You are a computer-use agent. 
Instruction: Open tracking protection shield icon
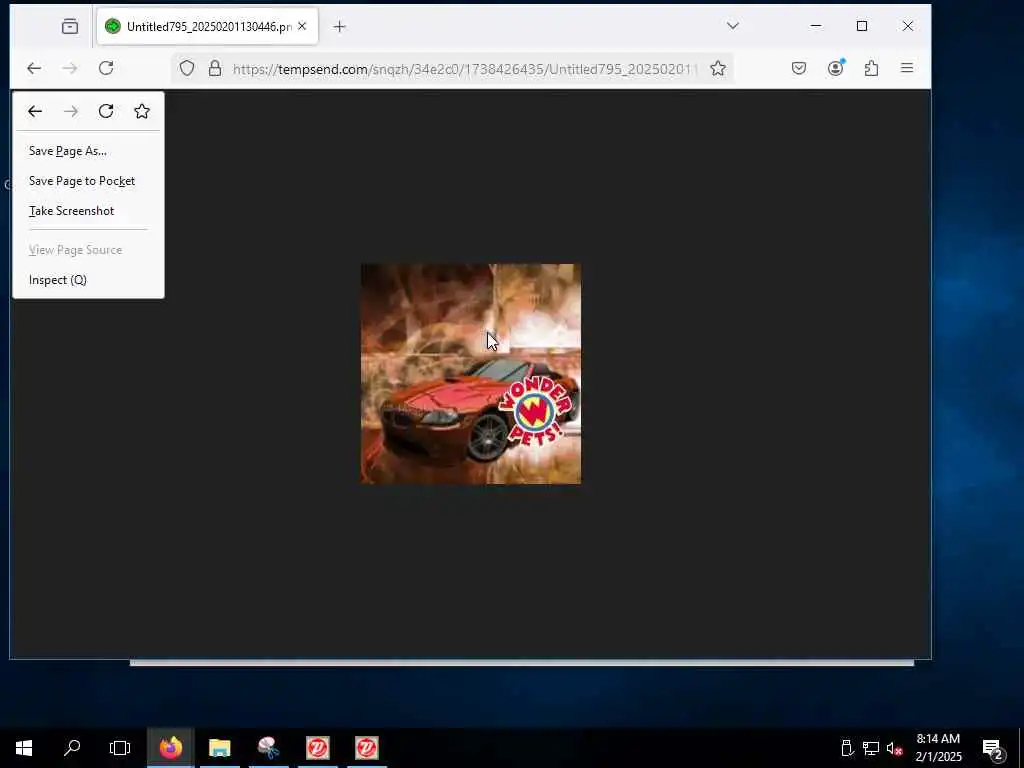187,68
